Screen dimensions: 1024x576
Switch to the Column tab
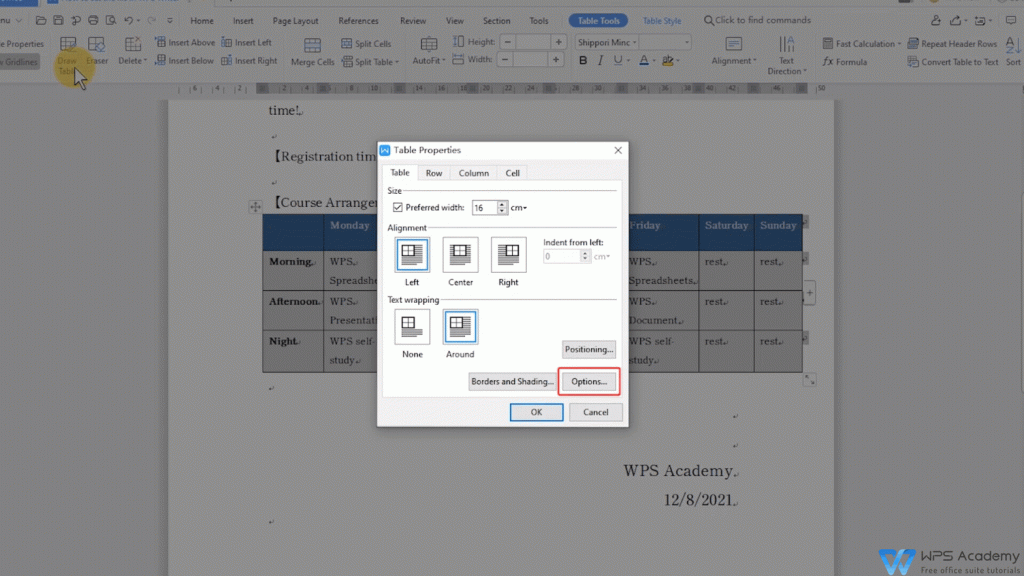point(473,173)
